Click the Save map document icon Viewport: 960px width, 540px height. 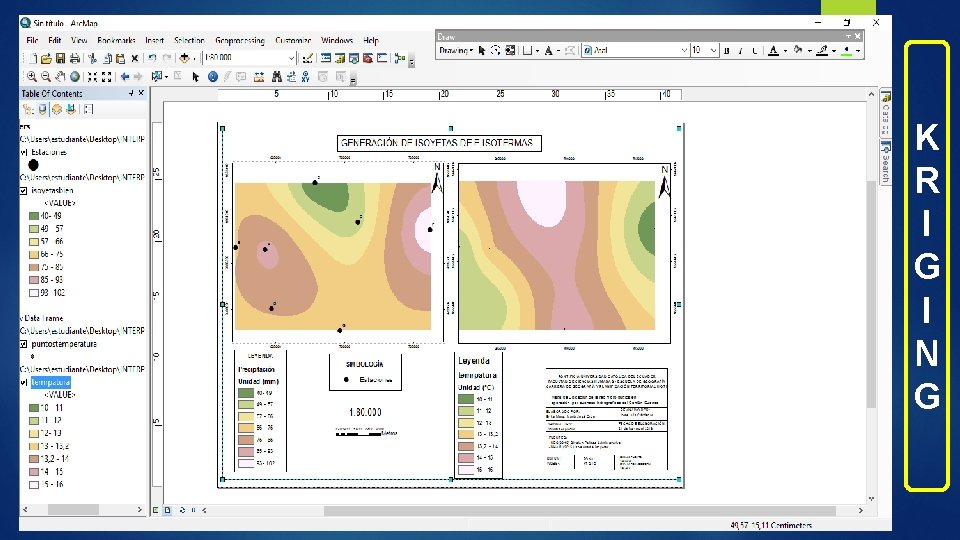pyautogui.click(x=60, y=58)
